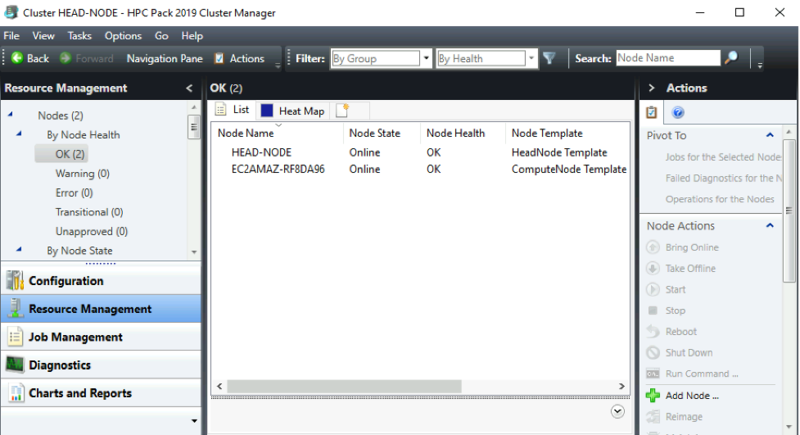
Task: Click the Back arrow icon
Action: pos(17,58)
